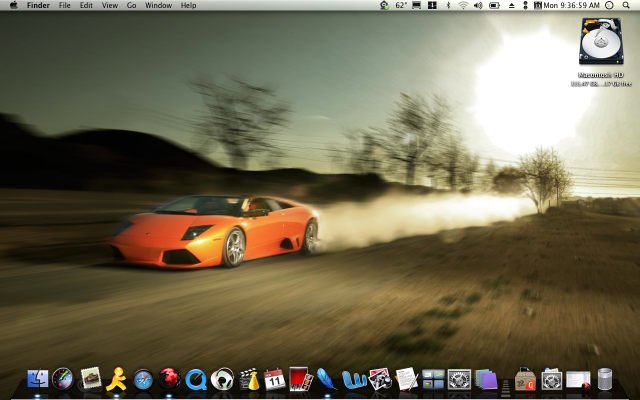Open the cardboard box stack in dock
640x400 pixels.
525,379
